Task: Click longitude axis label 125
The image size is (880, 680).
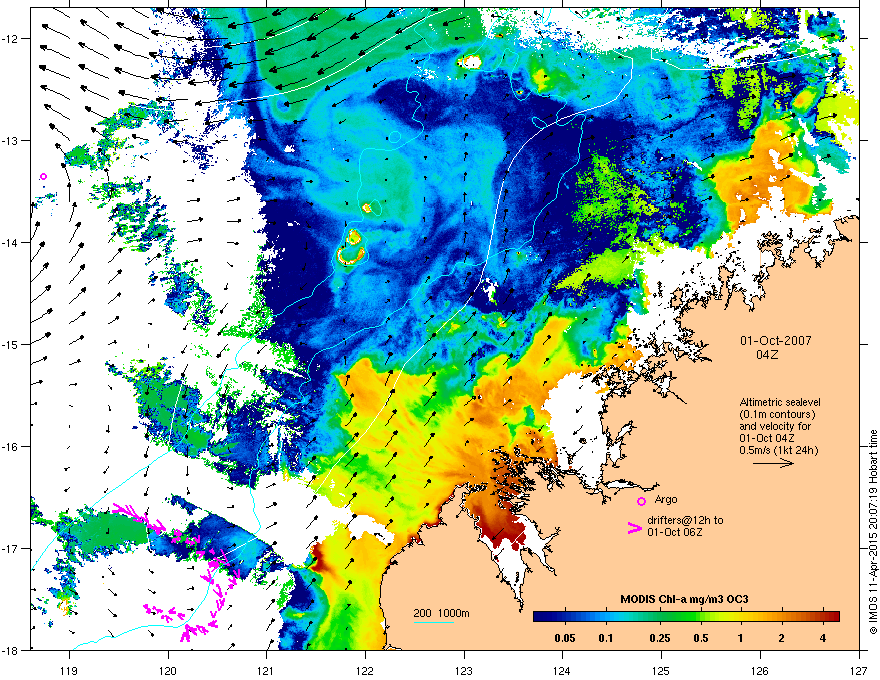Action: tap(661, 670)
